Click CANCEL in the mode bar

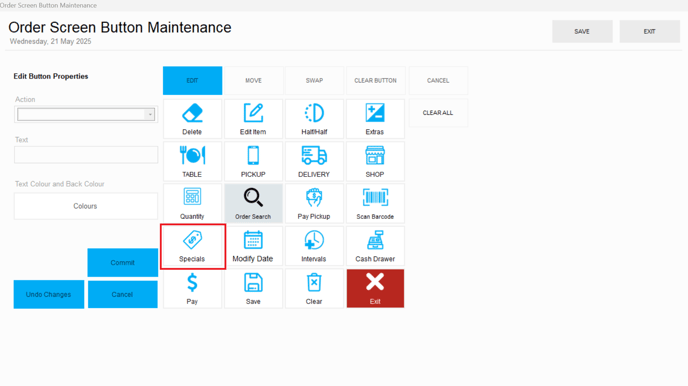[x=438, y=81]
